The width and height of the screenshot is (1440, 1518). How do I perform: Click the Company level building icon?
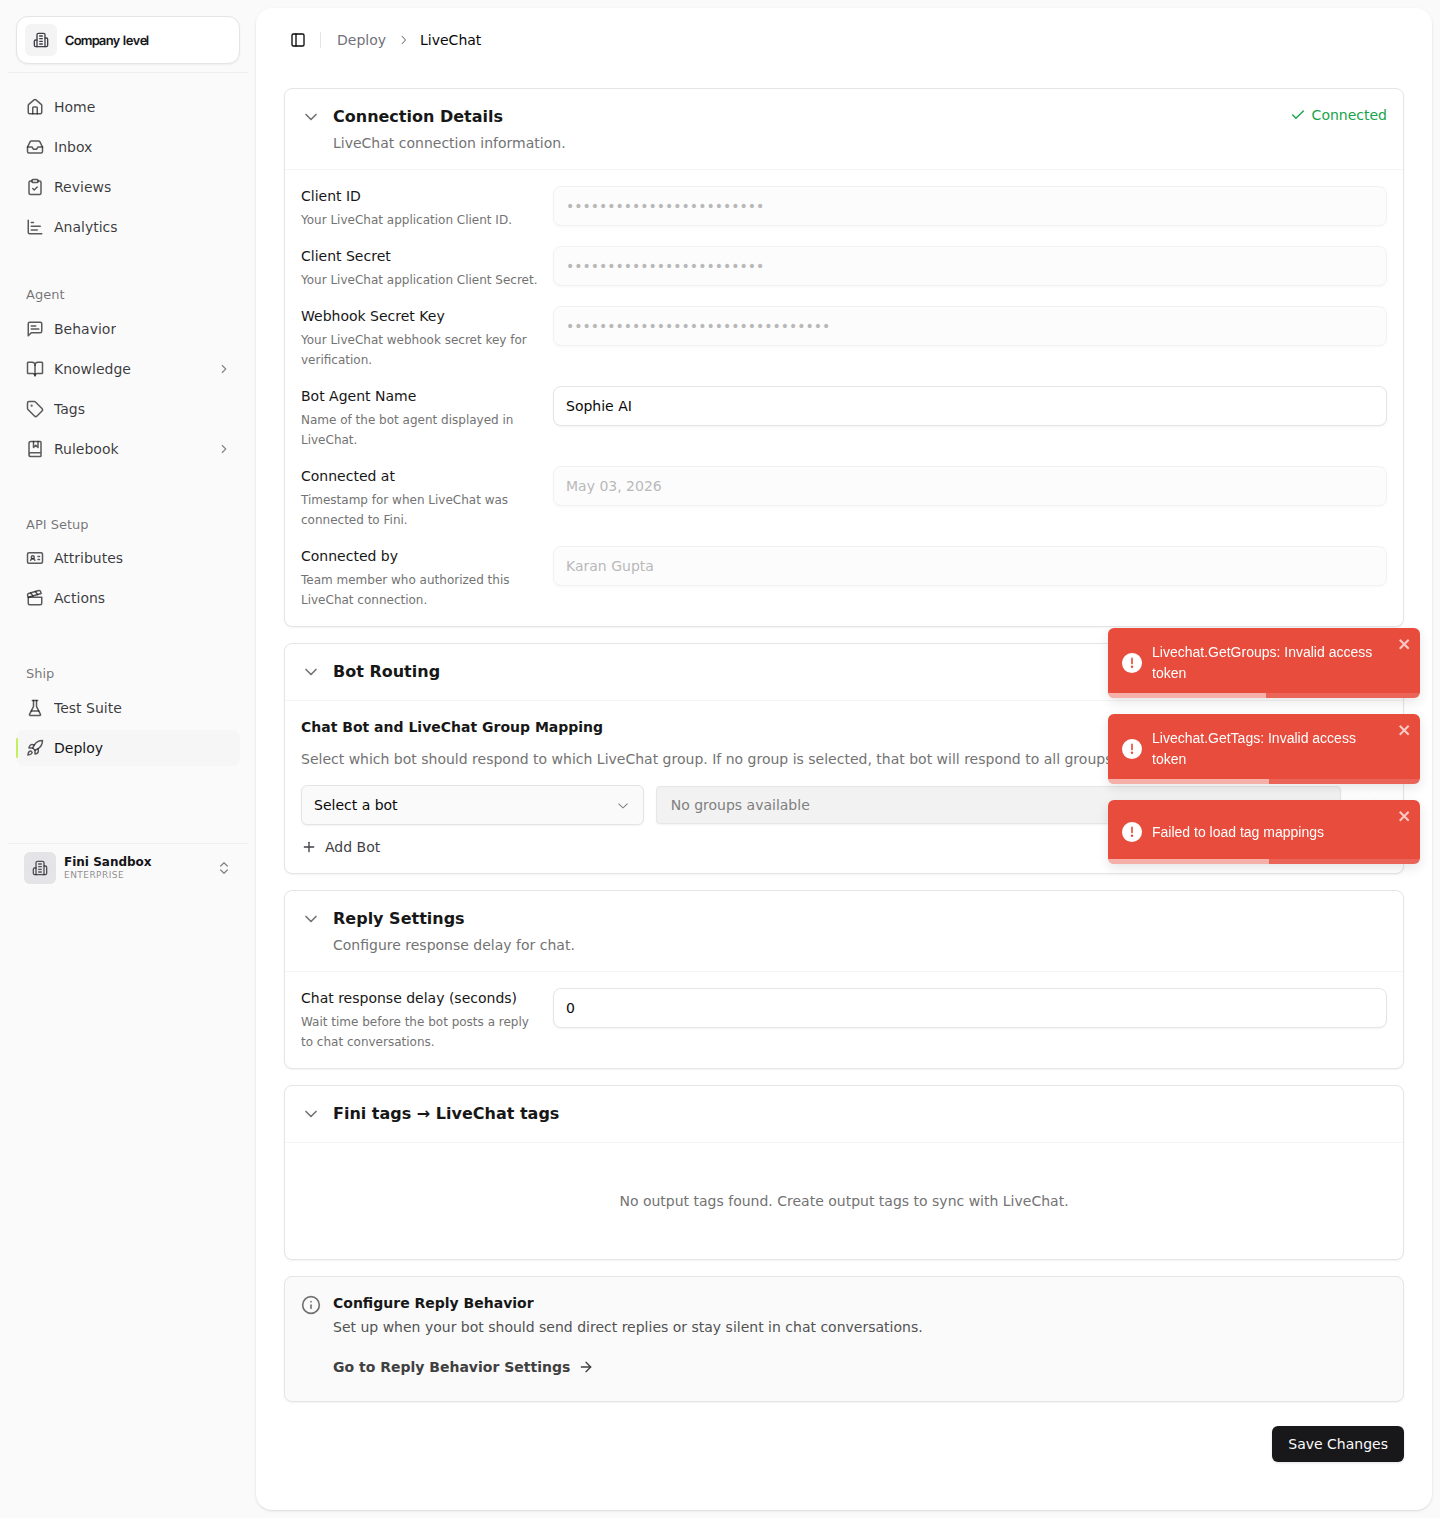pyautogui.click(x=41, y=40)
